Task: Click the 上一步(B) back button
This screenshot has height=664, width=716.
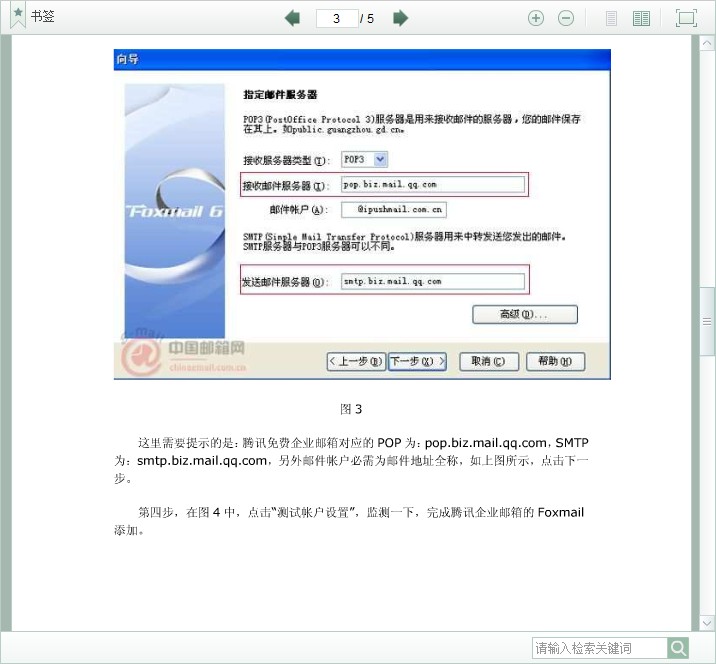Action: coord(357,361)
